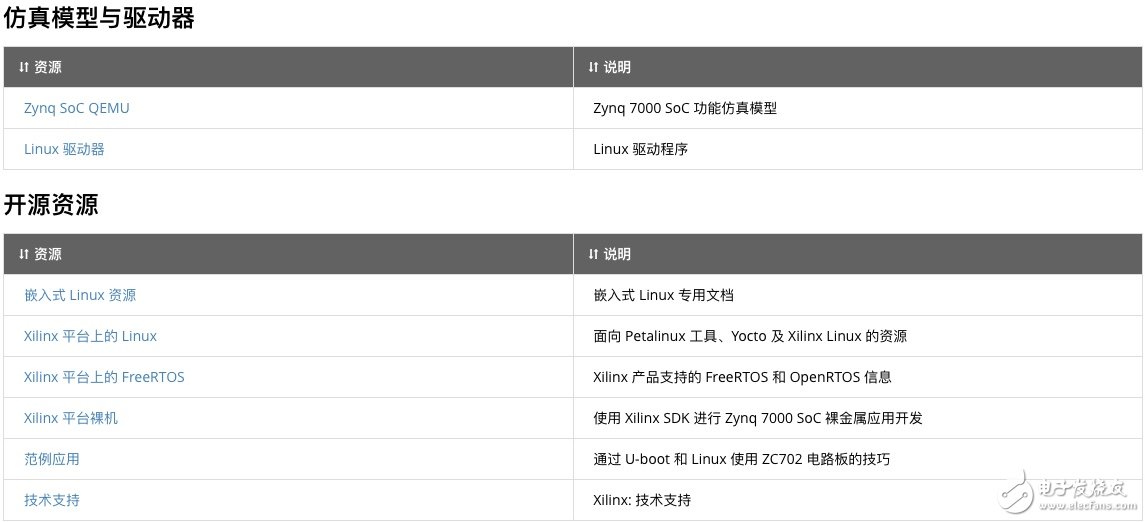Select the Linux 驱动程序 description cell
The height and width of the screenshot is (522, 1145).
pyautogui.click(x=641, y=149)
